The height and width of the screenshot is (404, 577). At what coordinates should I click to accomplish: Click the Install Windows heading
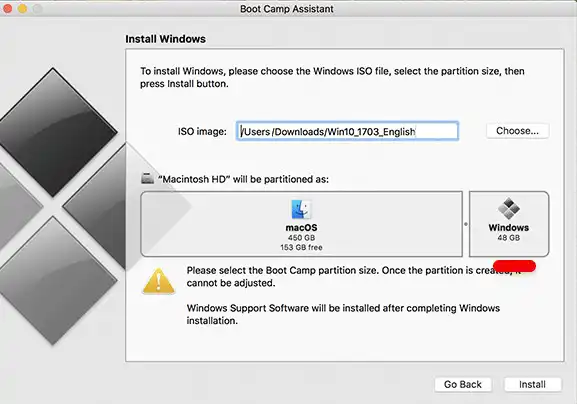[x=166, y=39]
